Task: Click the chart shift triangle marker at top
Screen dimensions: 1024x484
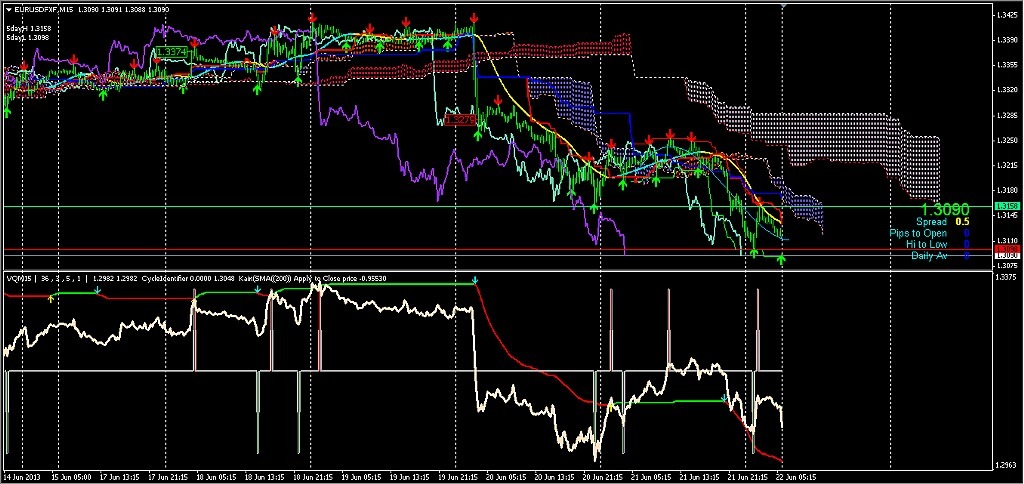Action: click(x=783, y=5)
